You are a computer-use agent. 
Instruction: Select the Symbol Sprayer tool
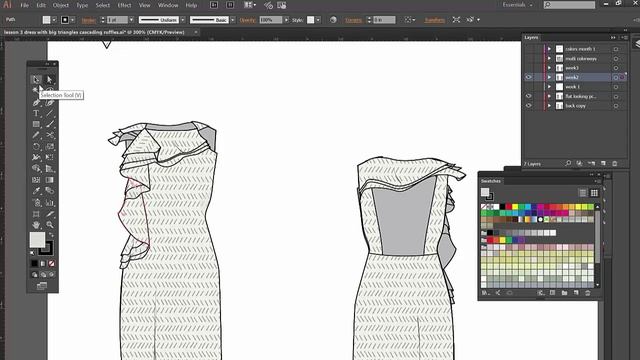(36, 202)
